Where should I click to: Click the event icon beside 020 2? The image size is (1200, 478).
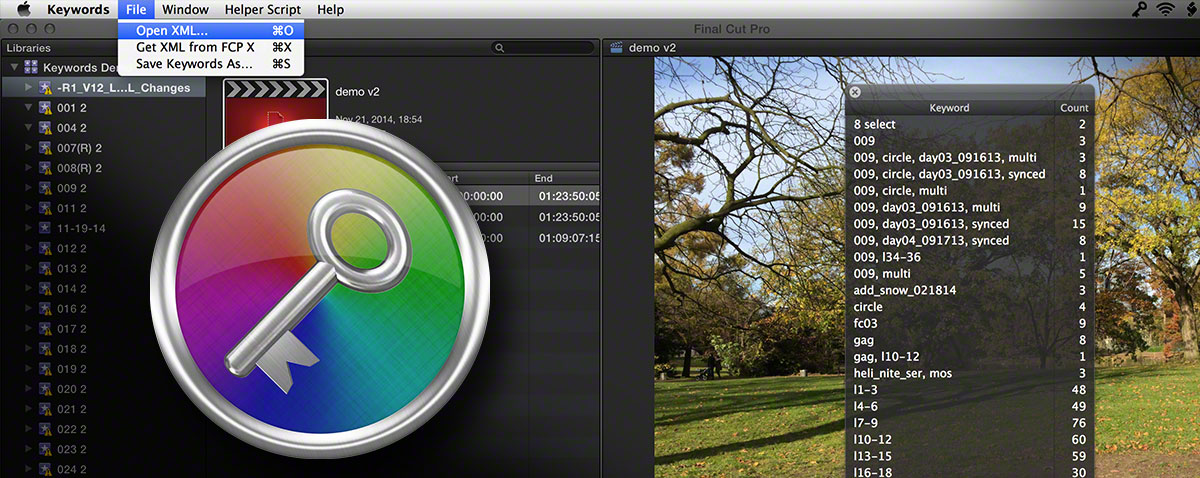click(45, 388)
